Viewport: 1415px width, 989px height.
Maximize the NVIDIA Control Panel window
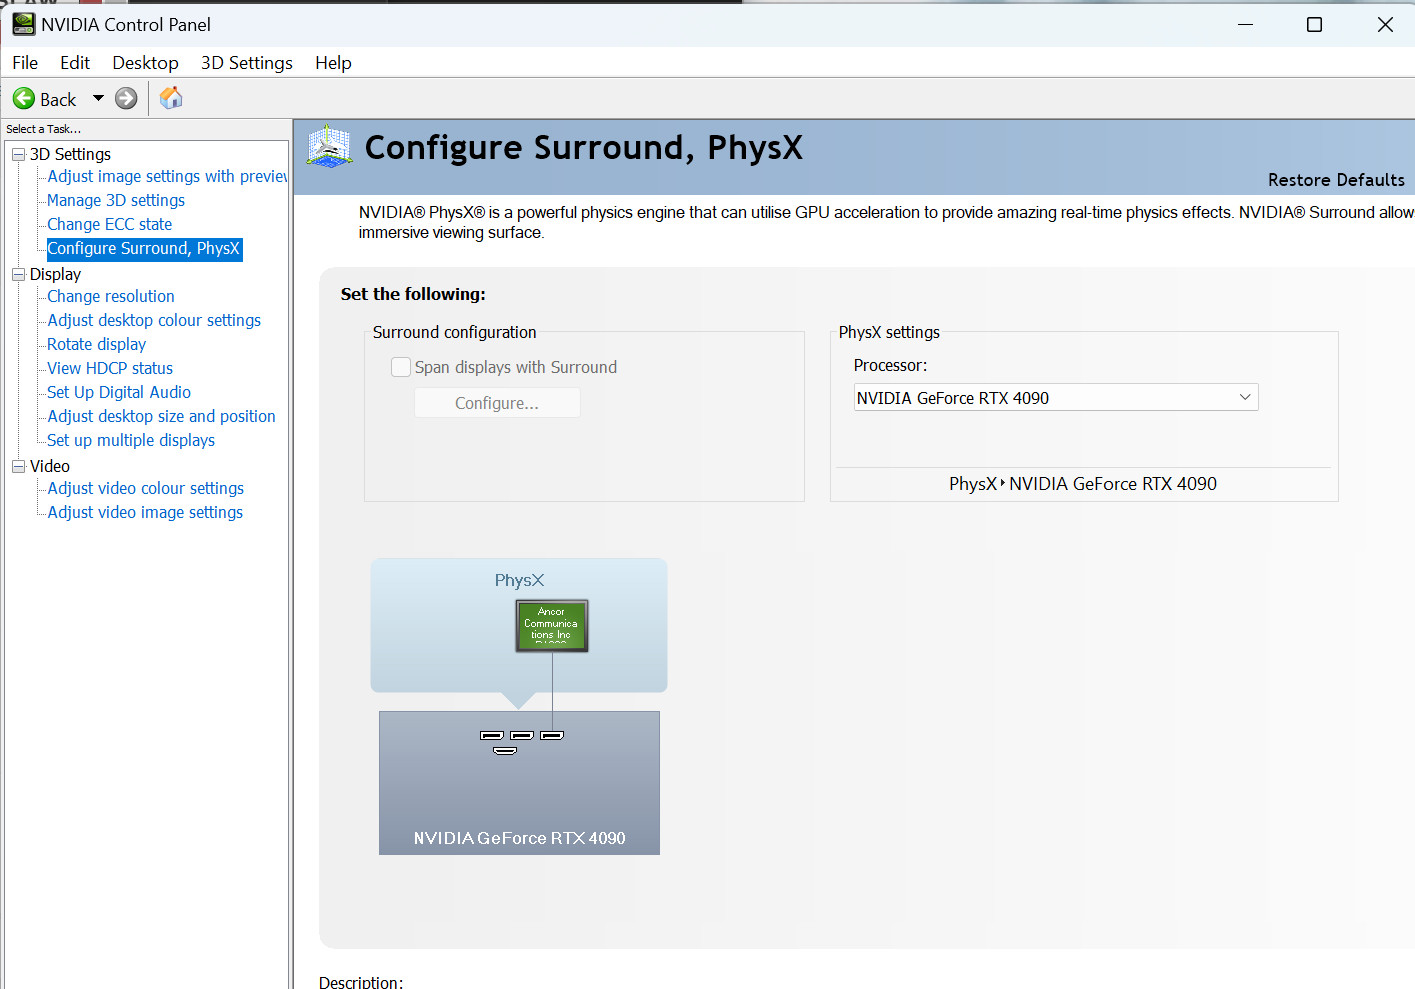pyautogui.click(x=1315, y=24)
